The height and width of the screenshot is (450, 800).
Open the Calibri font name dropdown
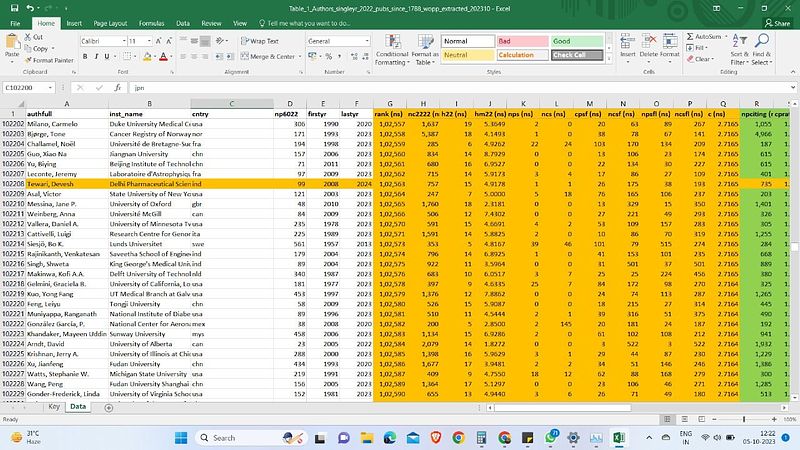123,41
